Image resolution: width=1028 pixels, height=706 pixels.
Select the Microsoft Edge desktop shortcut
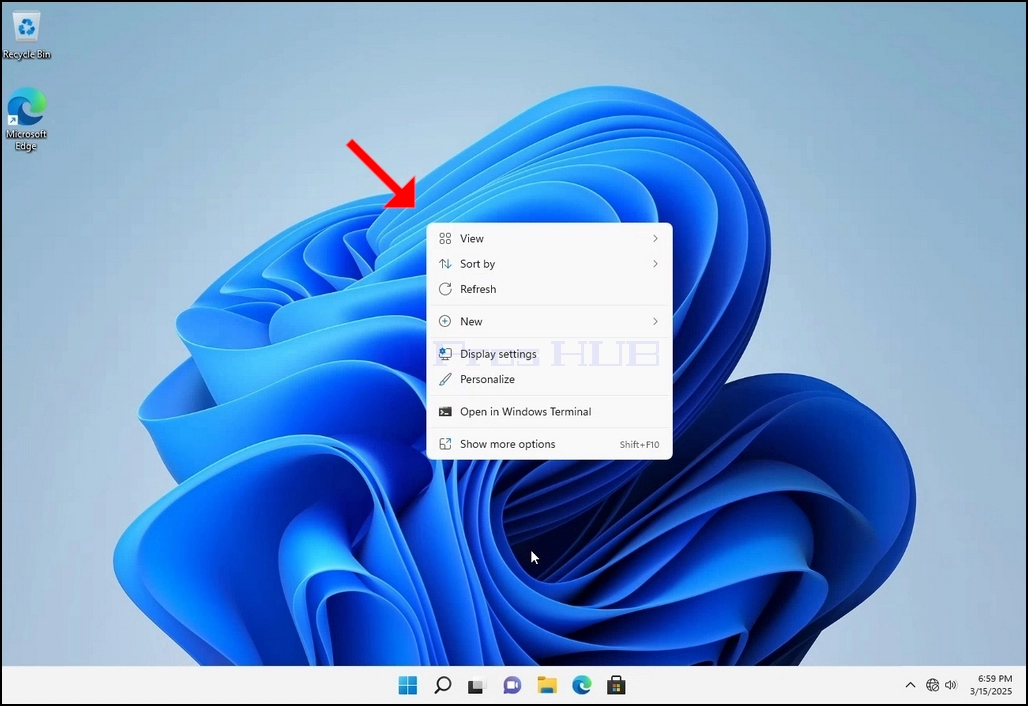pyautogui.click(x=26, y=120)
